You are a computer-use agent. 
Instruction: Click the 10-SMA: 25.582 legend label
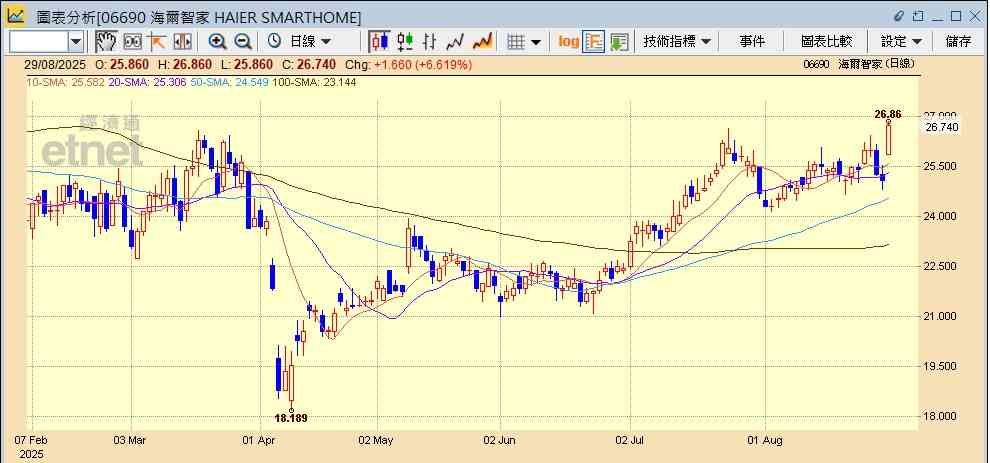pos(65,82)
